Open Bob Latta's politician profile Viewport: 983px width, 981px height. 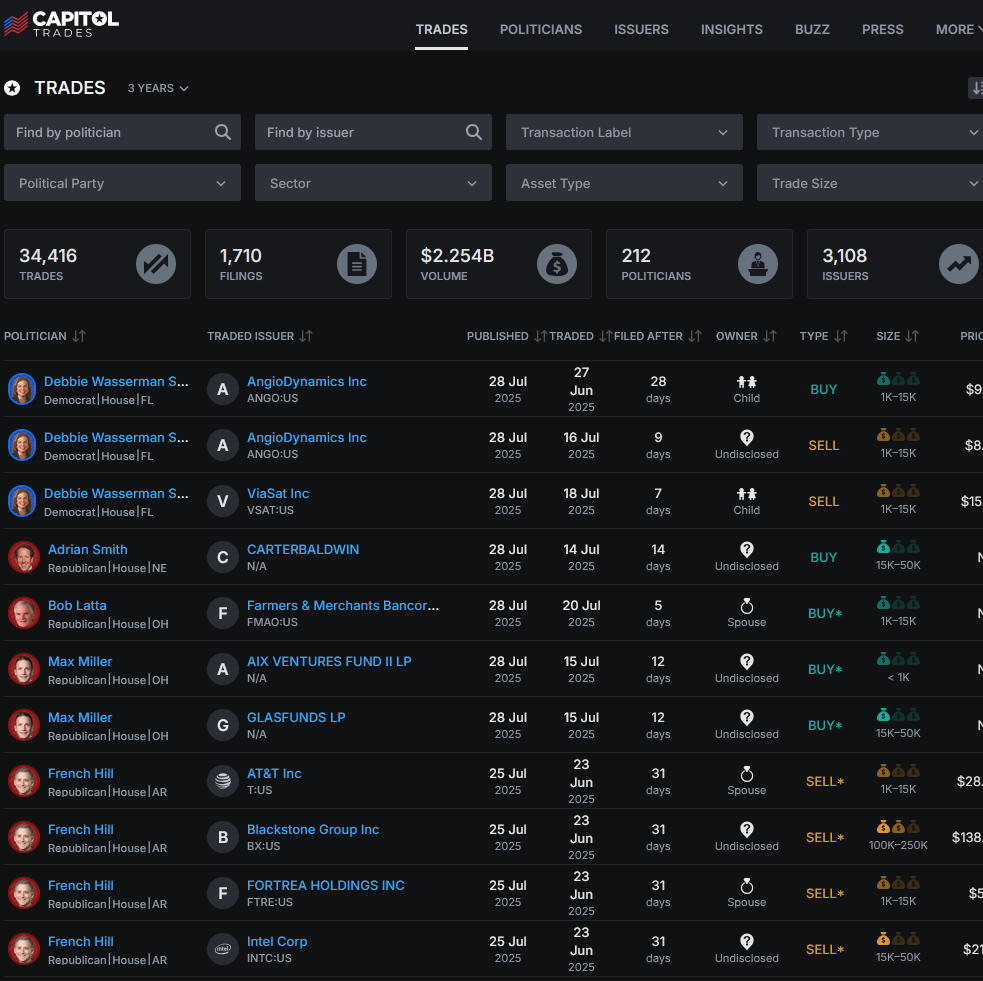point(77,606)
